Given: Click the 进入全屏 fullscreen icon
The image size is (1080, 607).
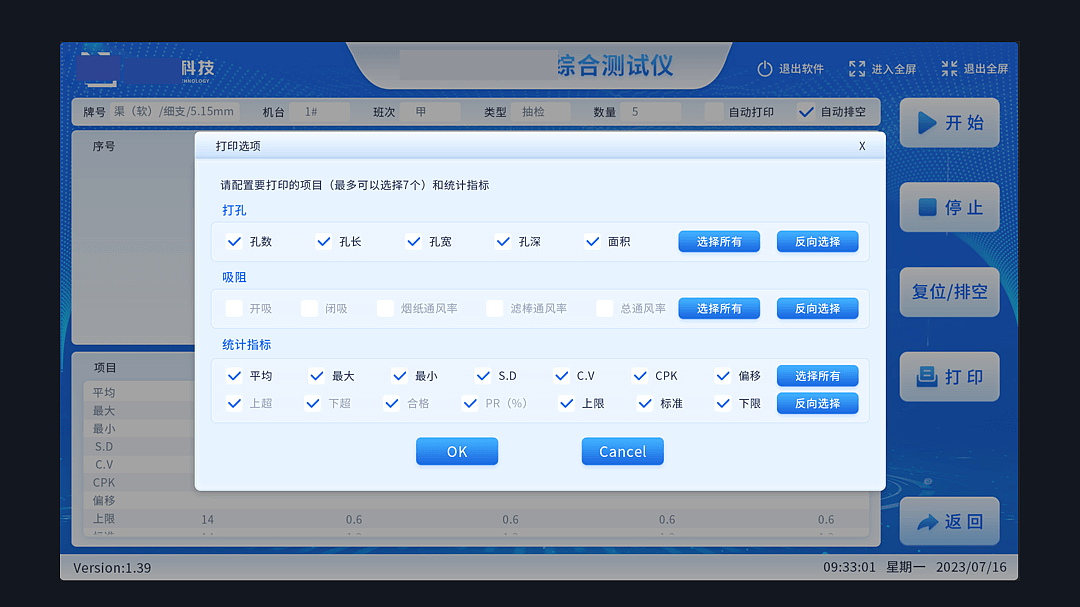Looking at the screenshot, I should [856, 68].
